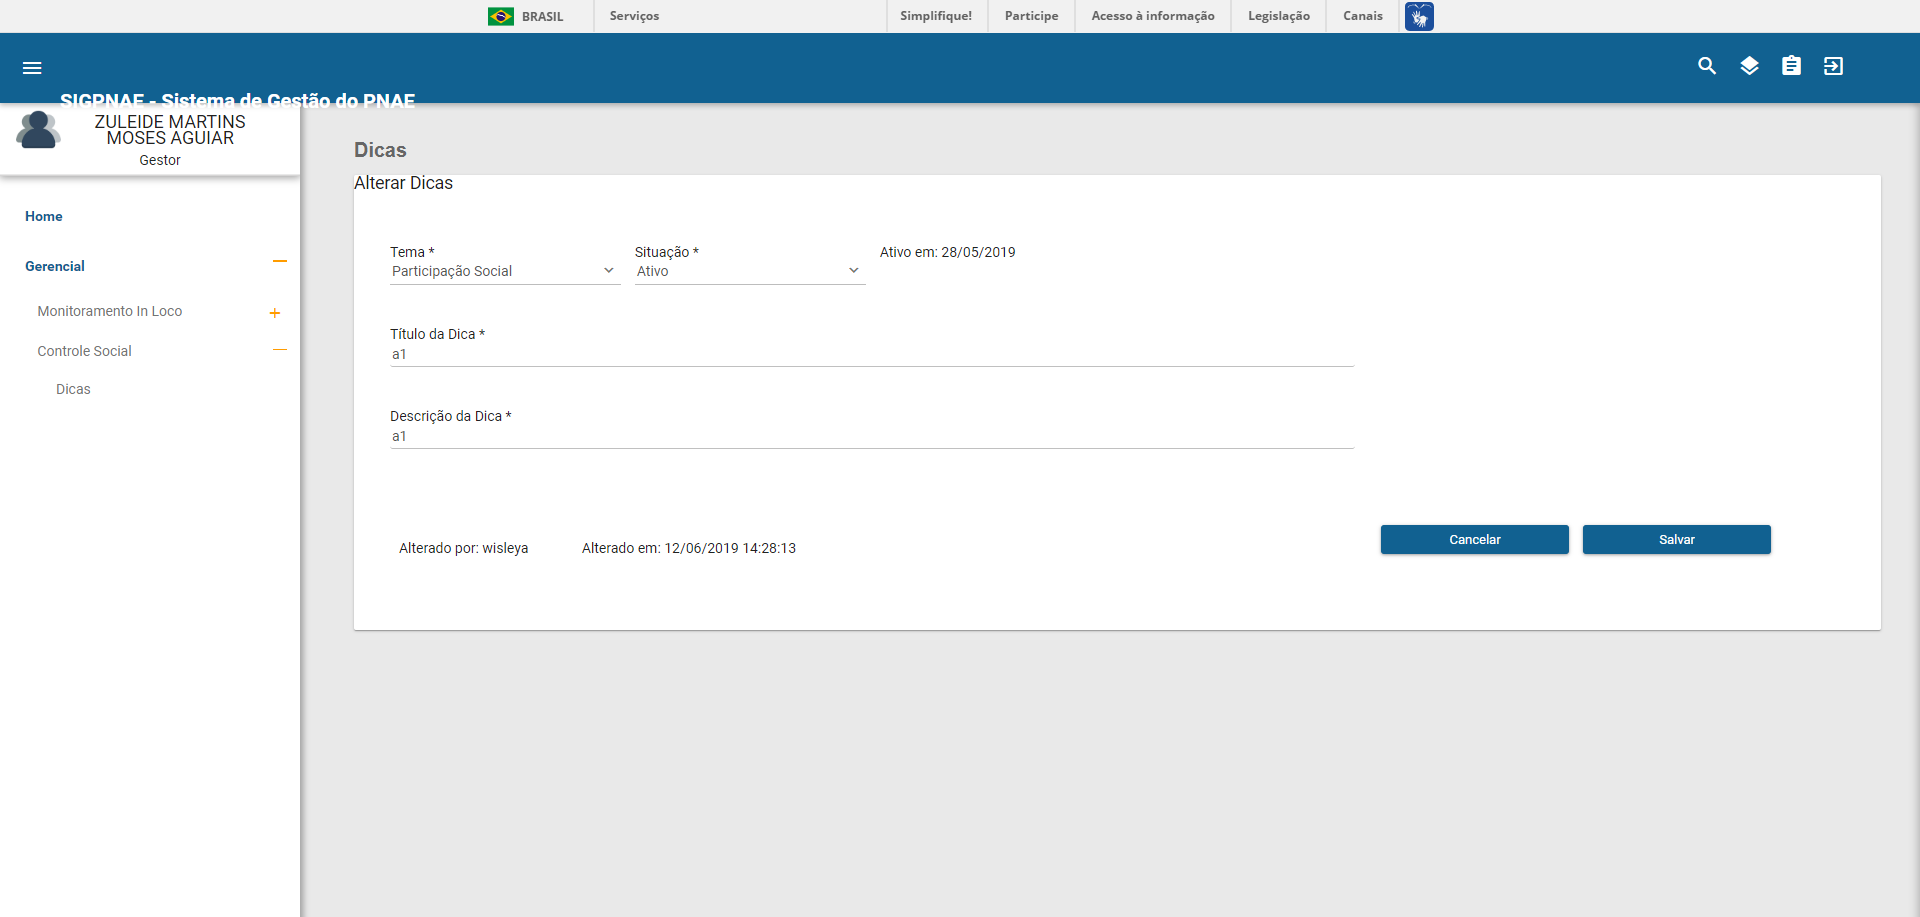Go to Home in sidebar

pyautogui.click(x=44, y=216)
